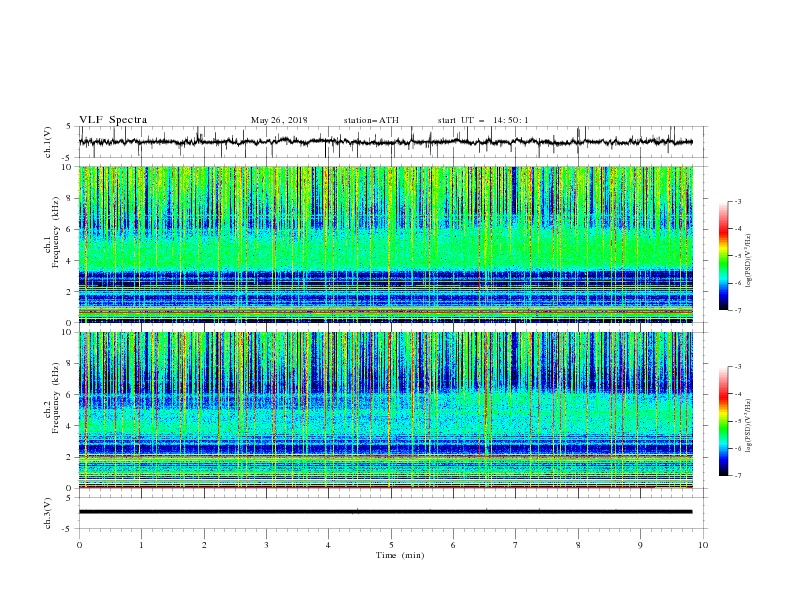This screenshot has height=612, width=792.
Task: Click time axis tick label "9"
Action: tap(640, 545)
